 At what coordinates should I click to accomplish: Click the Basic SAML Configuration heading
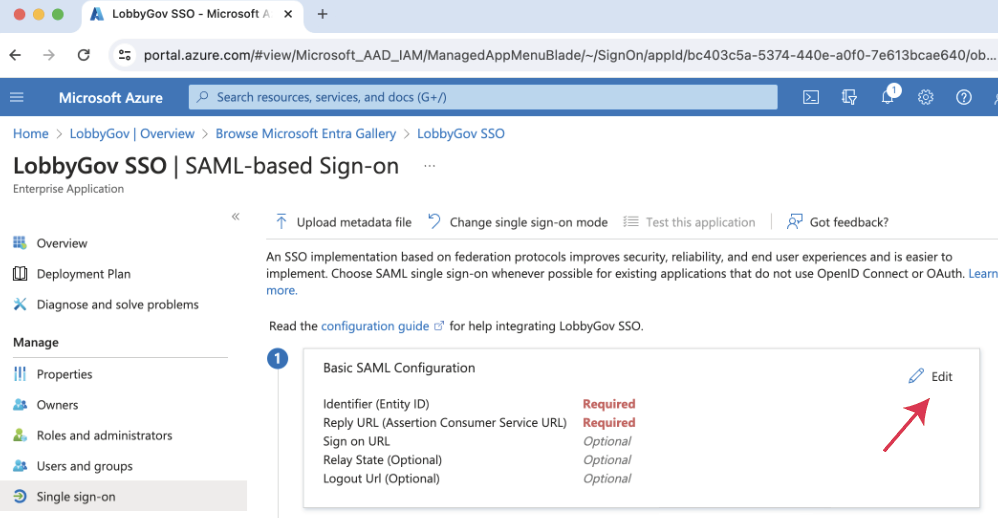(x=399, y=368)
